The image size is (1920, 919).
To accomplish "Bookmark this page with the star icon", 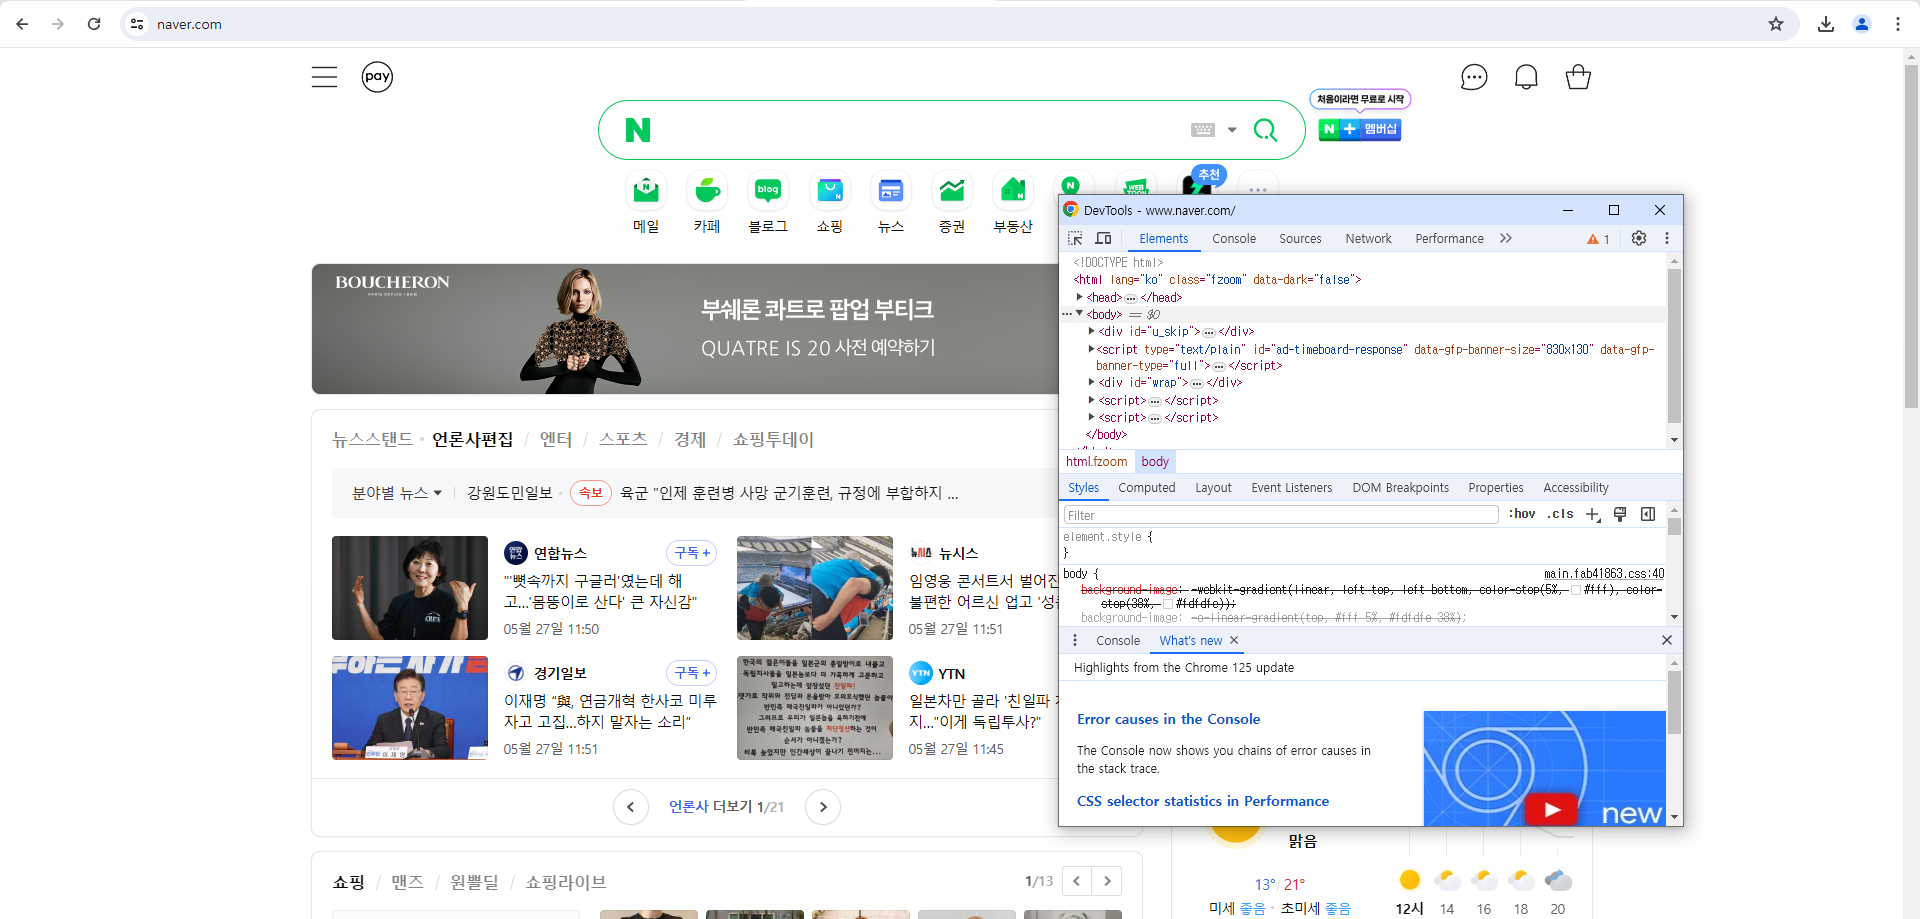I will pos(1776,24).
